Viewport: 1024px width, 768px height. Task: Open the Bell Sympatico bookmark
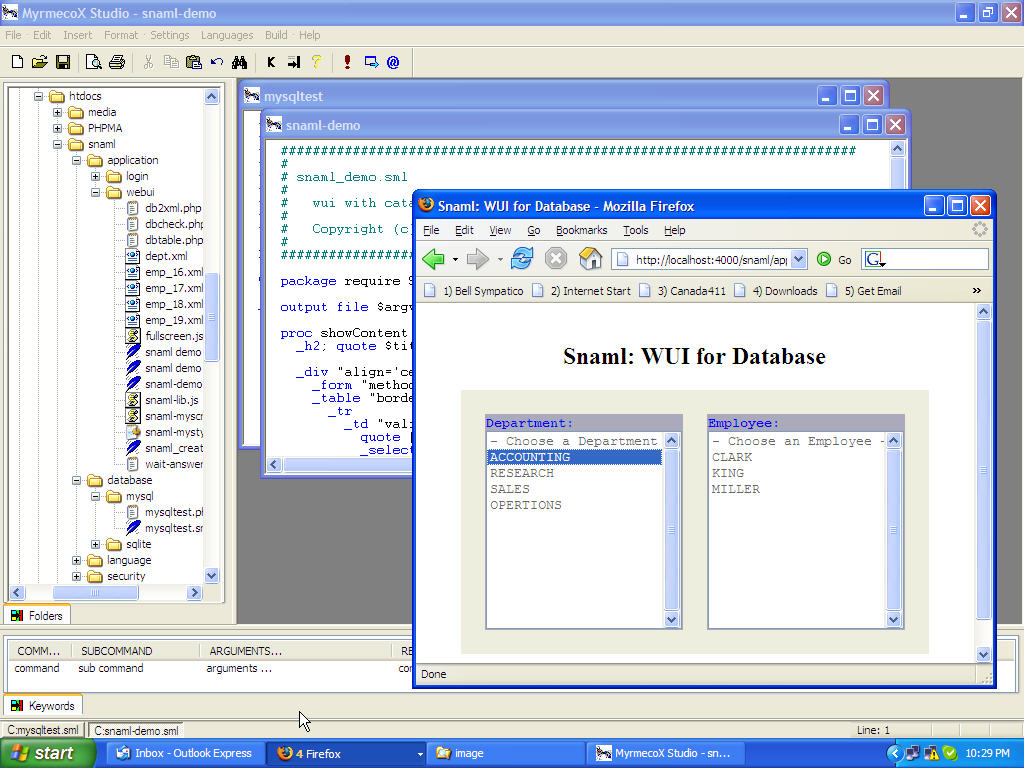(474, 291)
